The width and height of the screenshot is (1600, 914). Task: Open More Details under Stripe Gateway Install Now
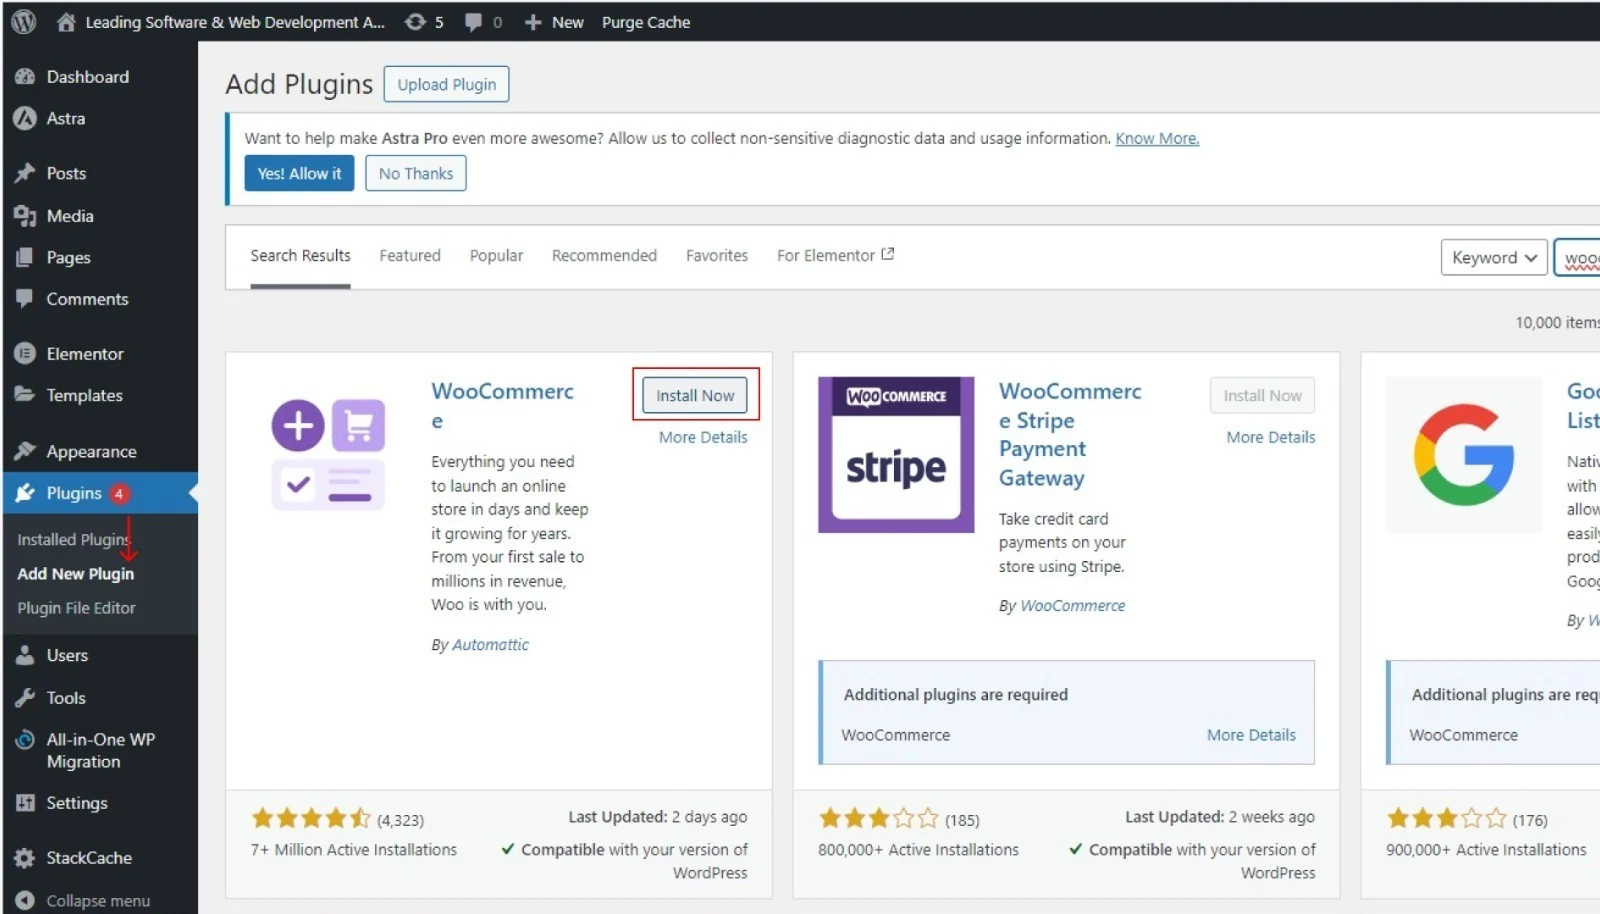click(x=1271, y=437)
